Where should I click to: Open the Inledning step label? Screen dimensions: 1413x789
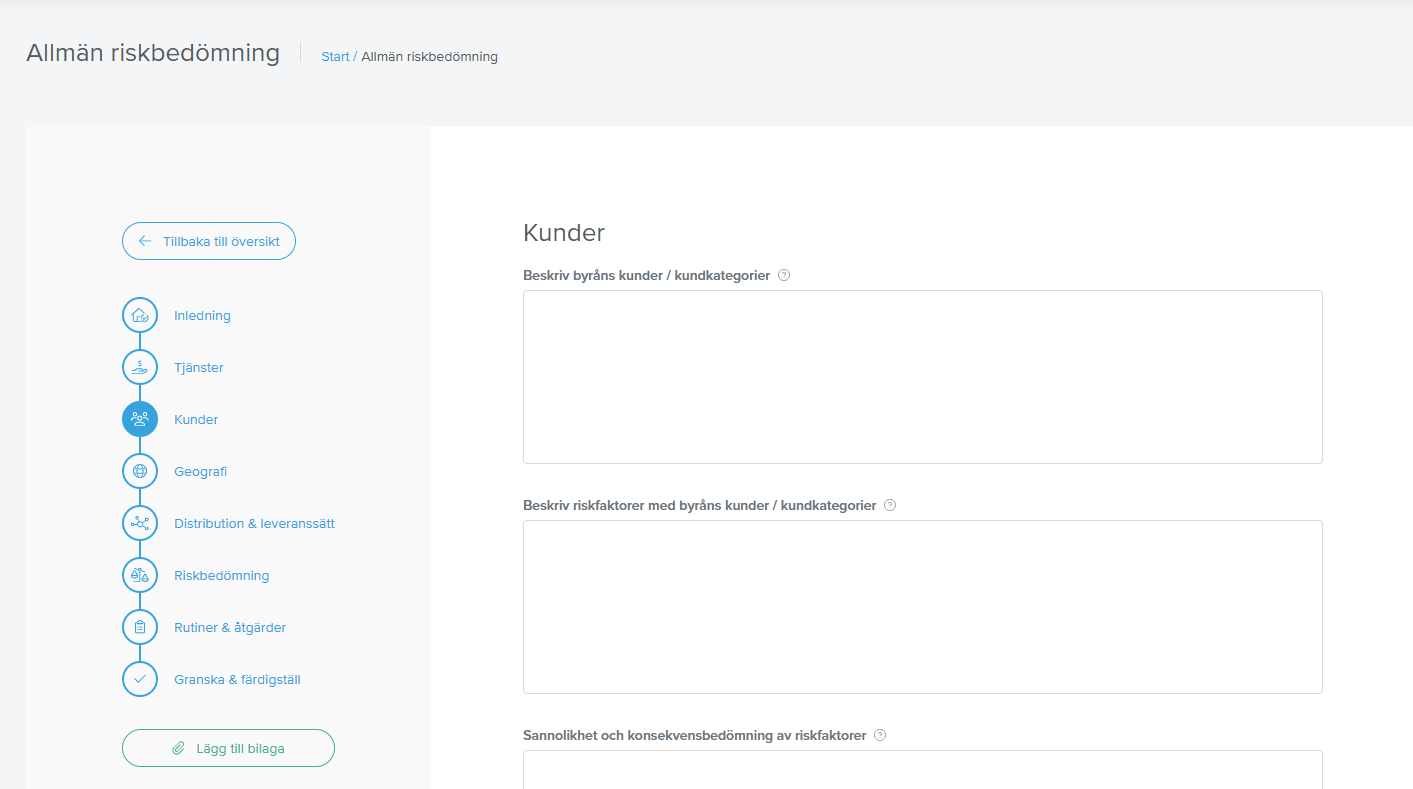[202, 315]
